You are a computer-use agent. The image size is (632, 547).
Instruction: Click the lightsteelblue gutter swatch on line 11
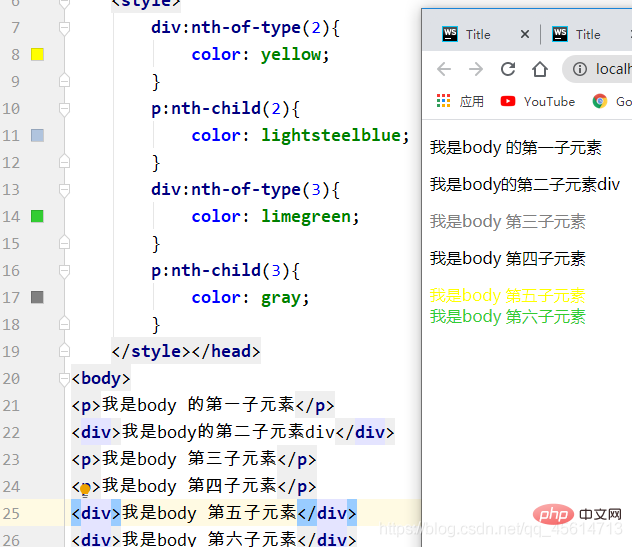tap(37, 135)
